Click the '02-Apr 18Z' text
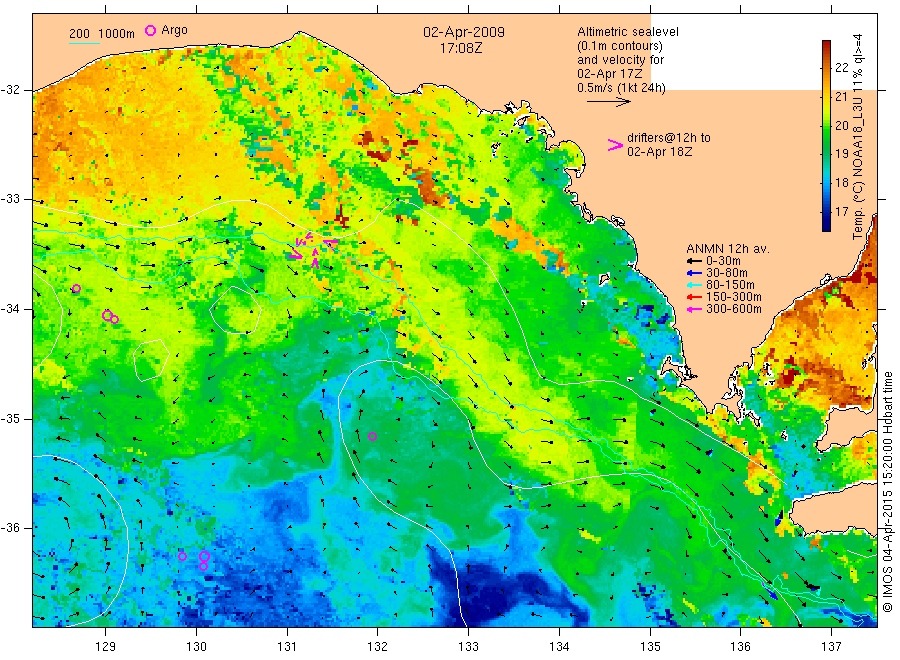The width and height of the screenshot is (900, 660). pyautogui.click(x=660, y=152)
